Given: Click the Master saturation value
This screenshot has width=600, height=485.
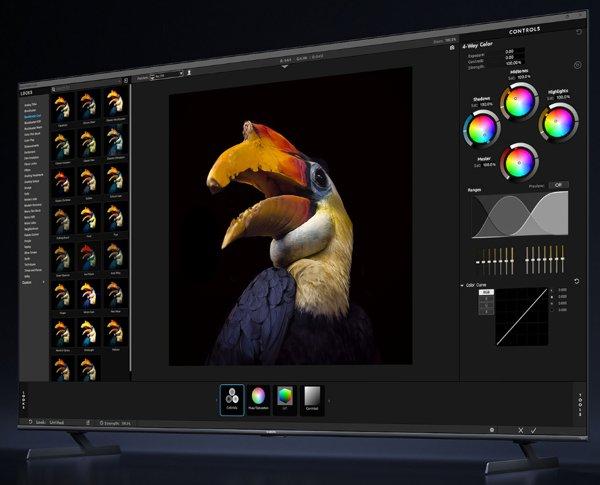Looking at the screenshot, I should 489,165.
